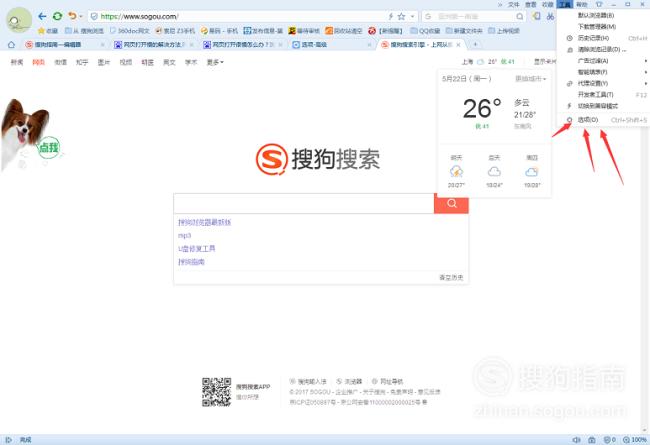This screenshot has height=445, width=650.
Task: Open the 帮助 menu
Action: point(582,4)
